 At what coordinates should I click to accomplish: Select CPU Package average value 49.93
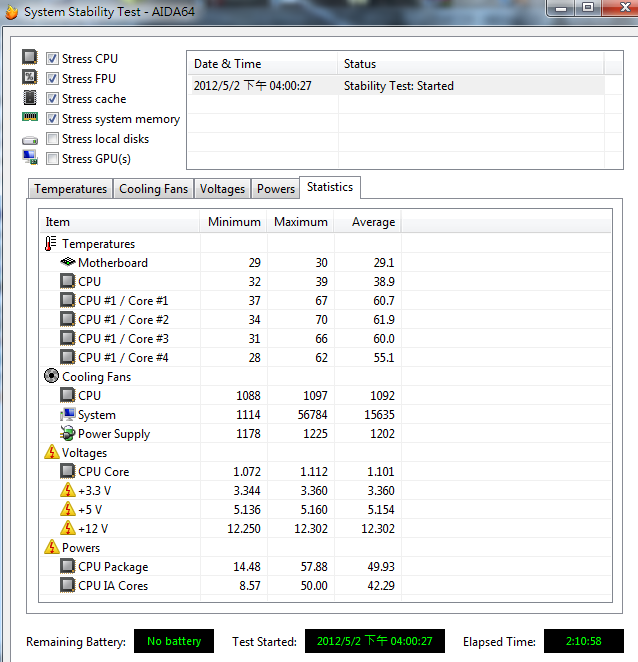[381, 567]
